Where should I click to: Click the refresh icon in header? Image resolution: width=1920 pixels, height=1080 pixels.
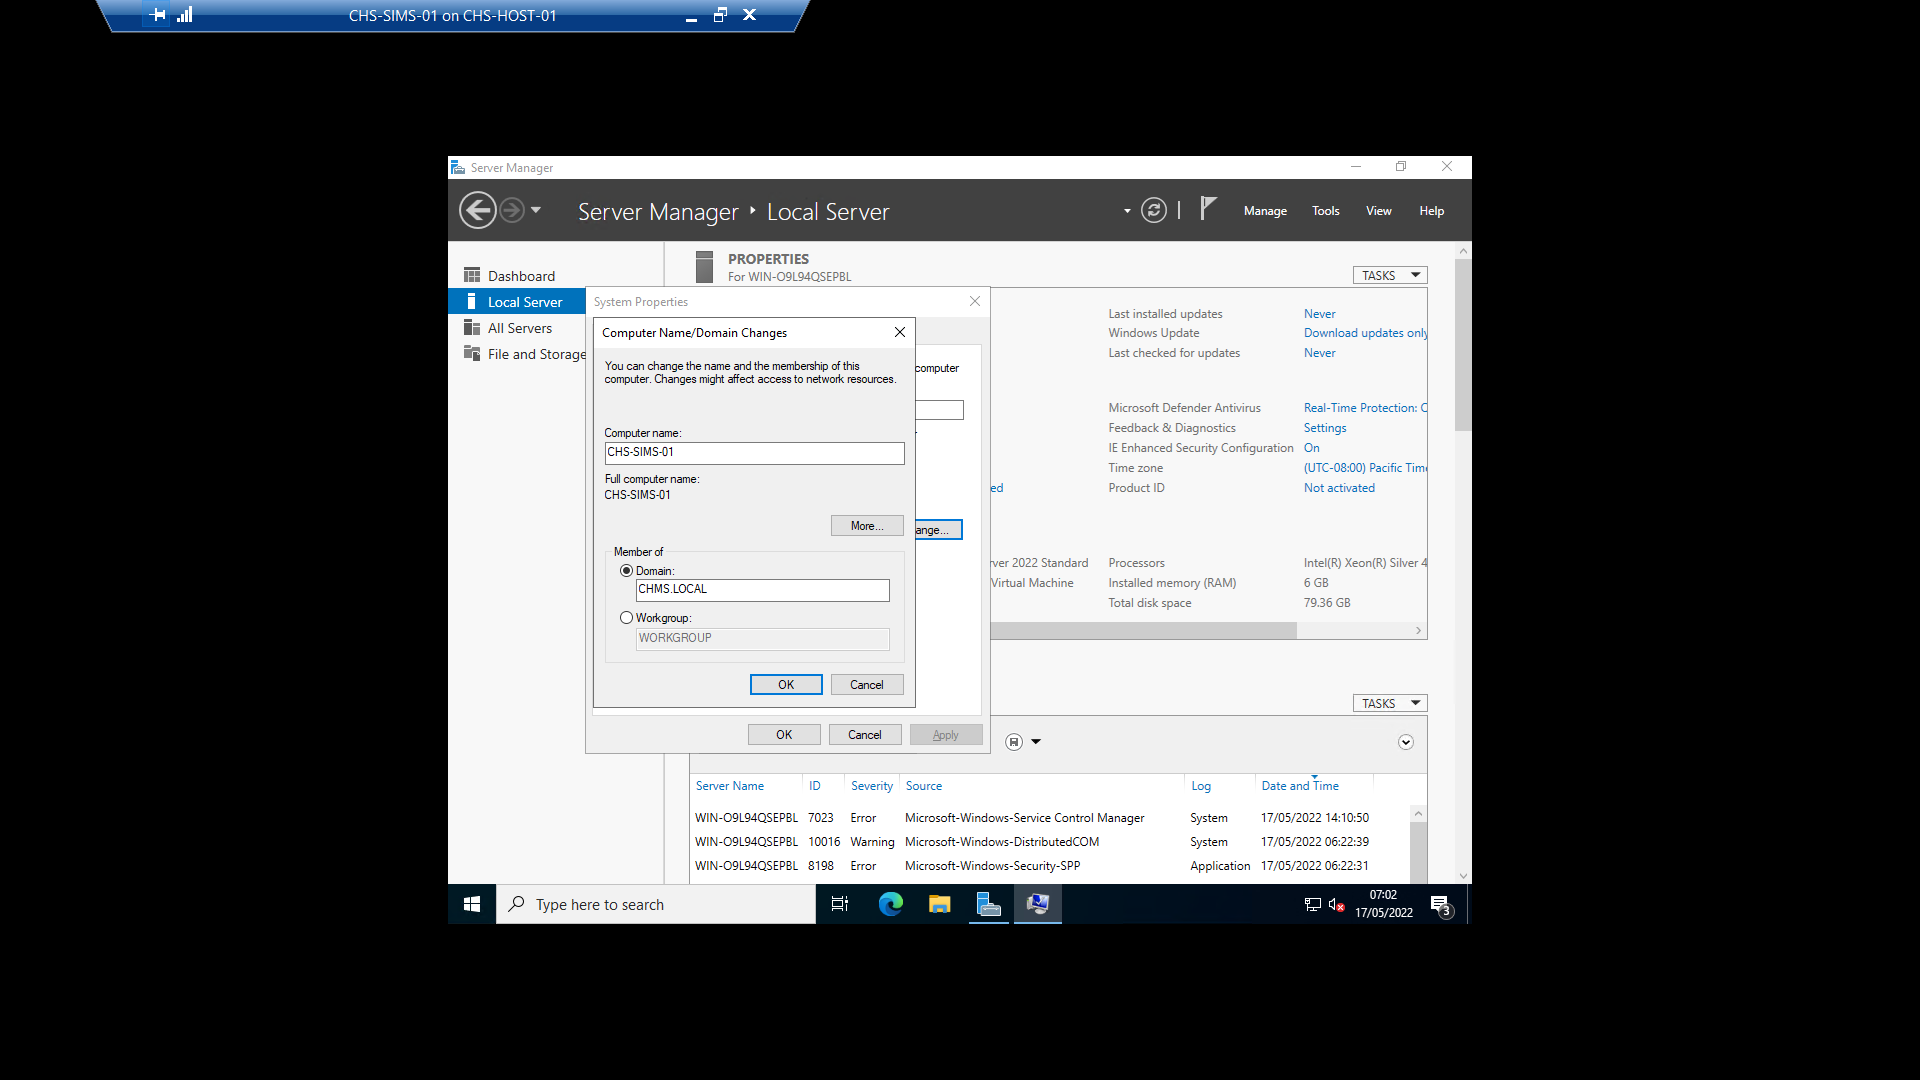point(1153,211)
